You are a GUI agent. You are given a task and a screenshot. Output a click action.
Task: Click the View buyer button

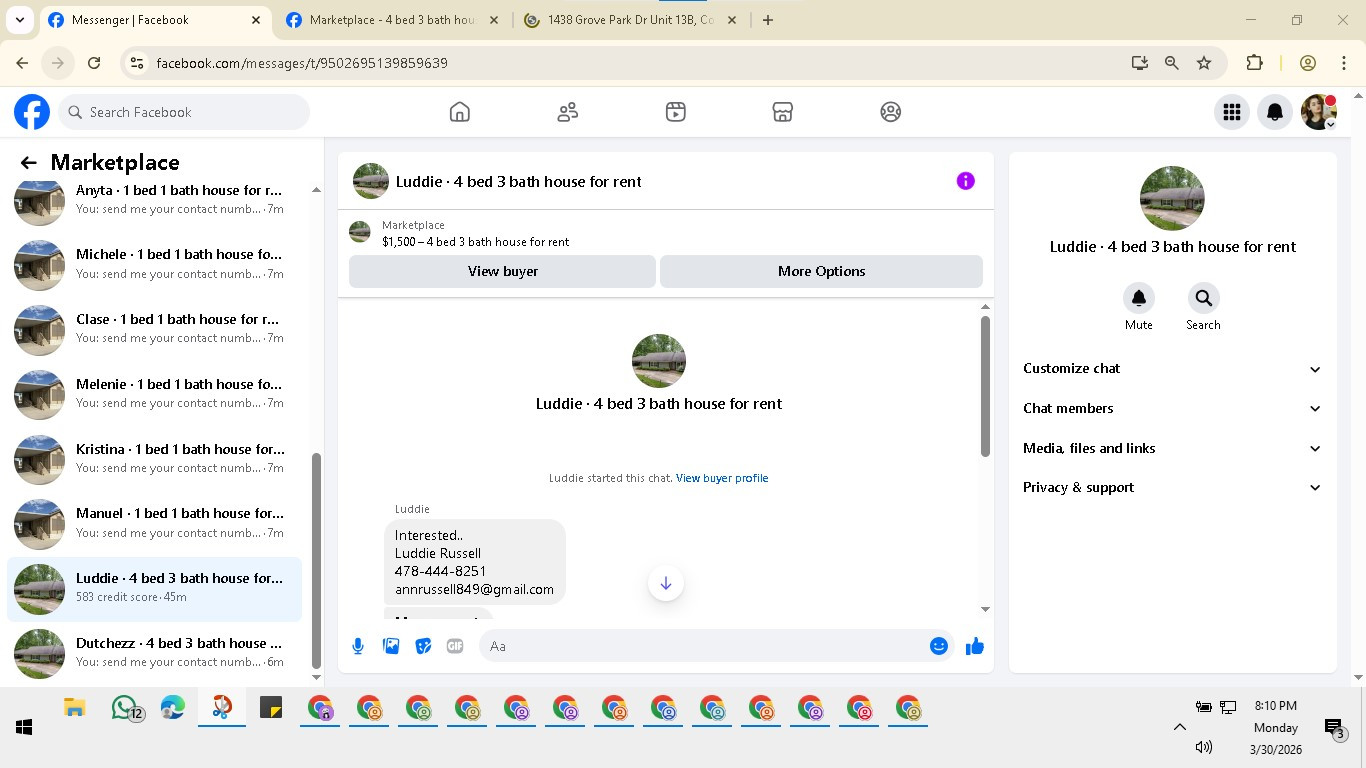(502, 271)
